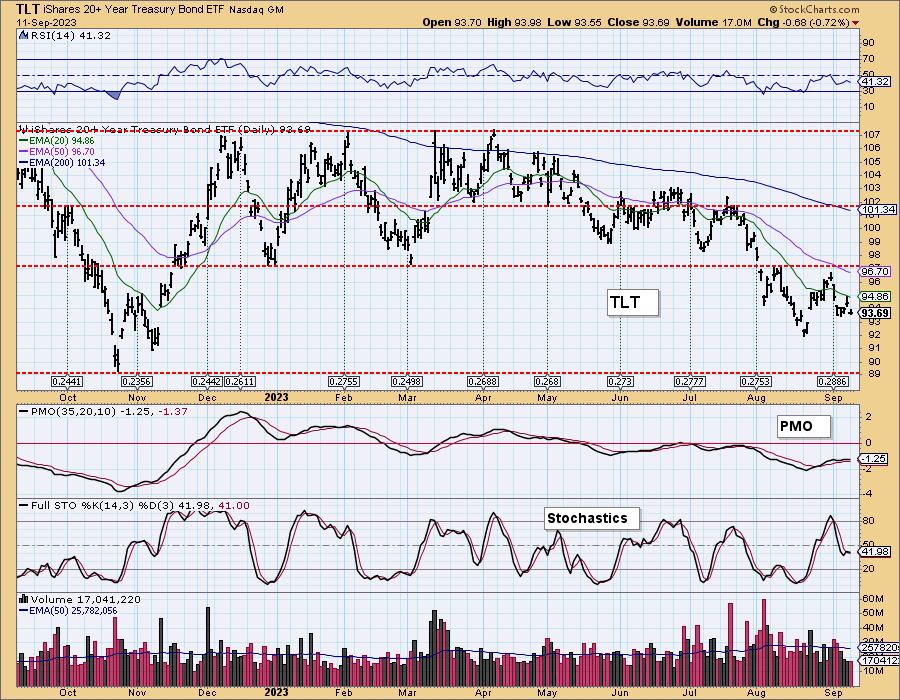
Task: Click the 0.2688 yield label near Apr
Action: click(x=483, y=382)
